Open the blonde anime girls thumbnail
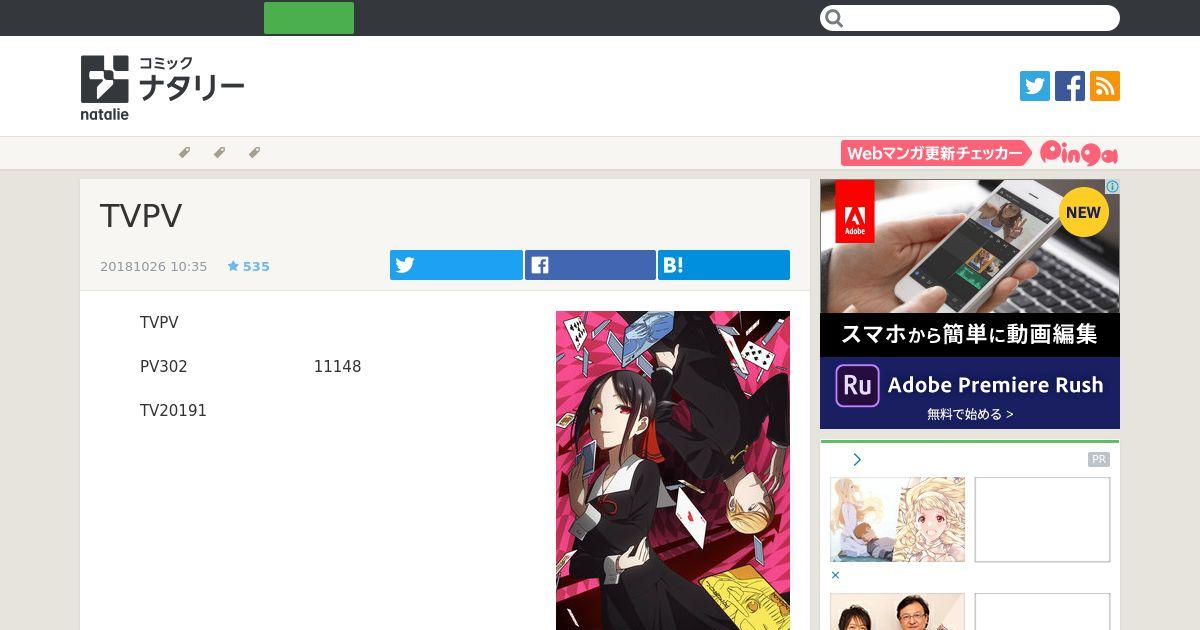The width and height of the screenshot is (1200, 630). 897,519
